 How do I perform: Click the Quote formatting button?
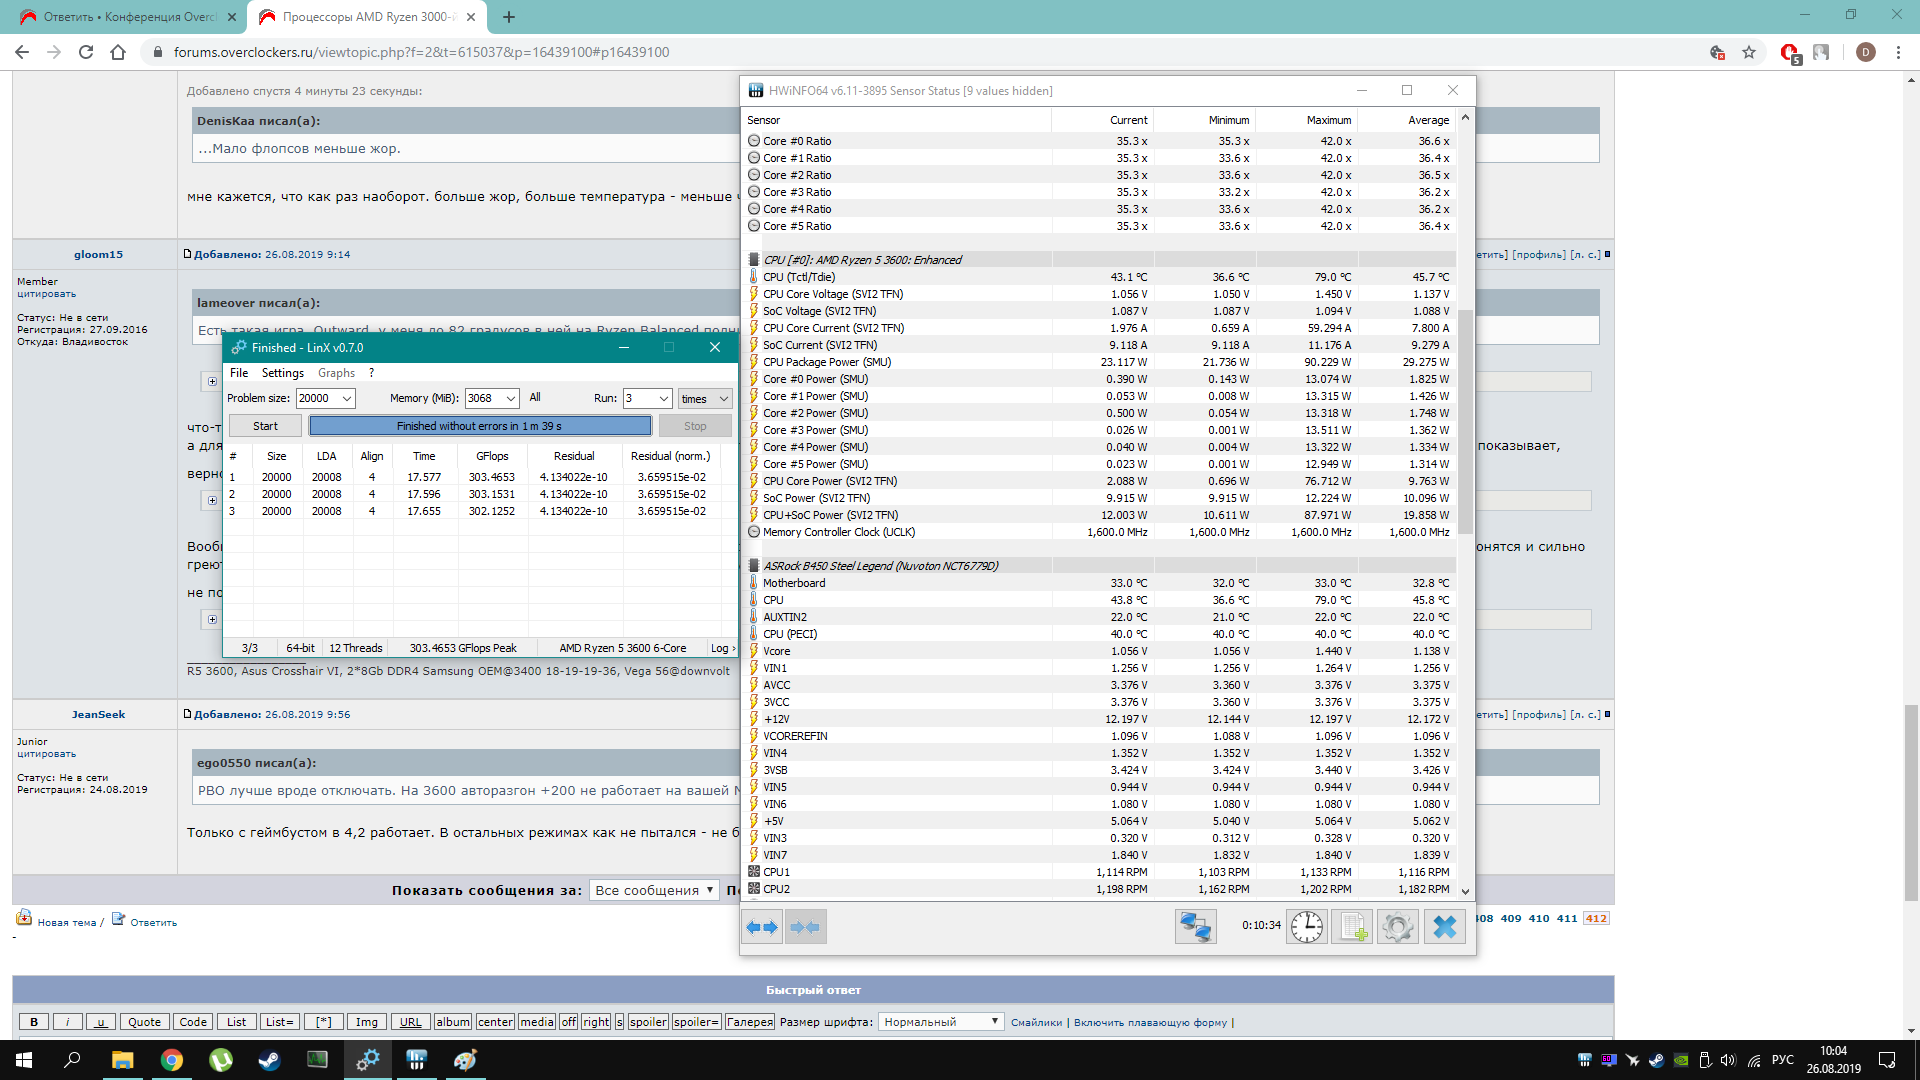(144, 1022)
